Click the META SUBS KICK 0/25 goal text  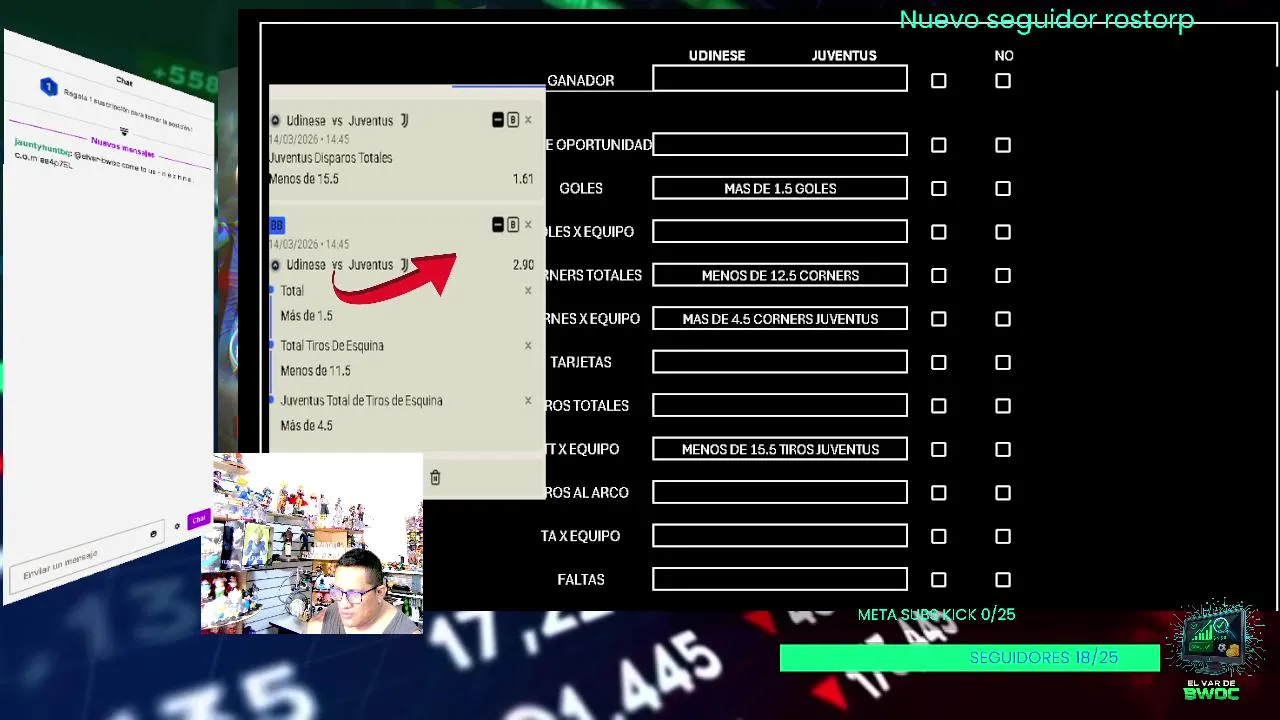click(936, 615)
